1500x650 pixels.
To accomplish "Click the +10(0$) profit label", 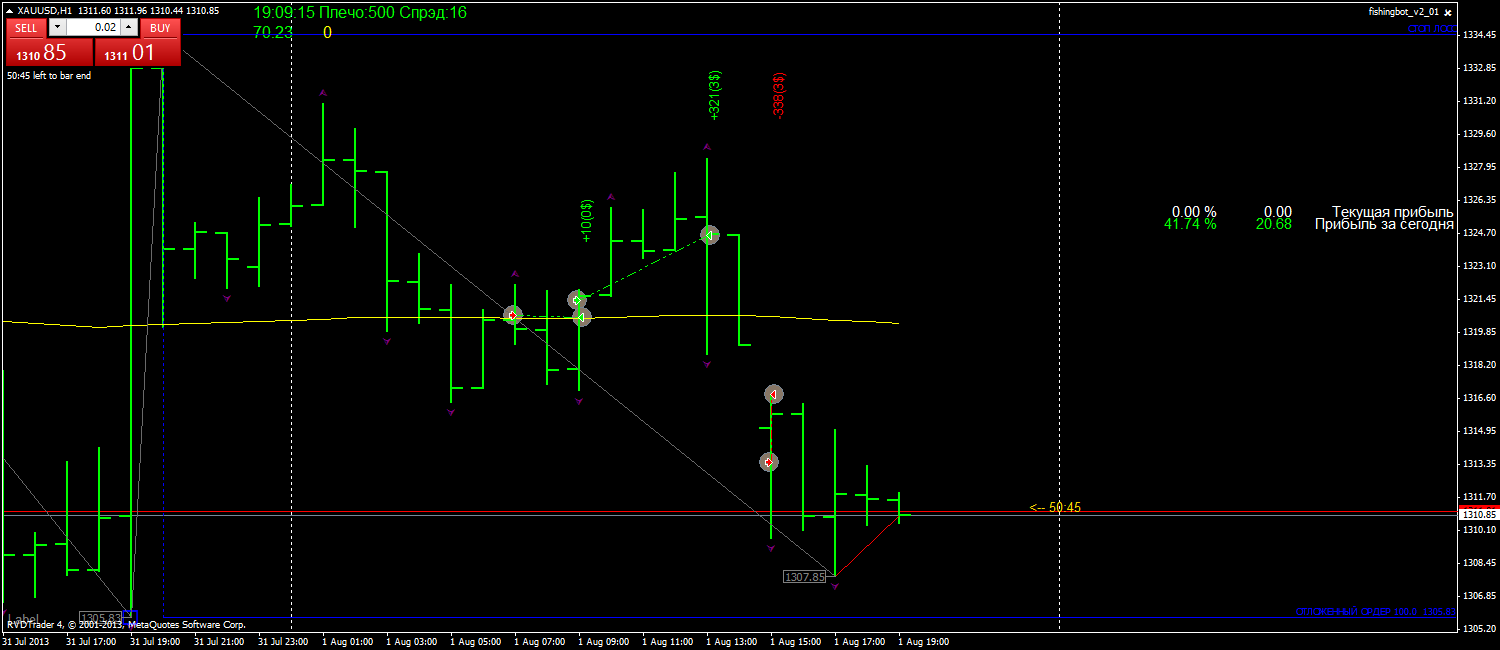I will (x=586, y=220).
